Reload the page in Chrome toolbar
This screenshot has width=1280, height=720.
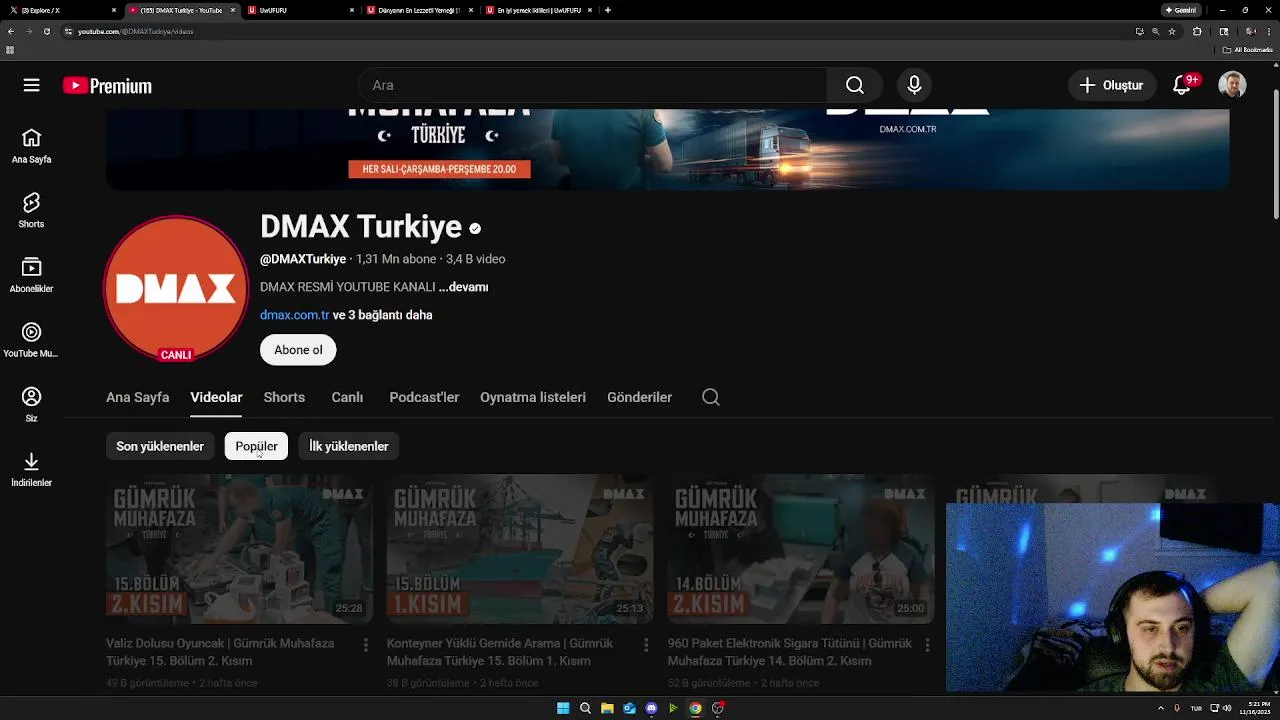coord(47,31)
